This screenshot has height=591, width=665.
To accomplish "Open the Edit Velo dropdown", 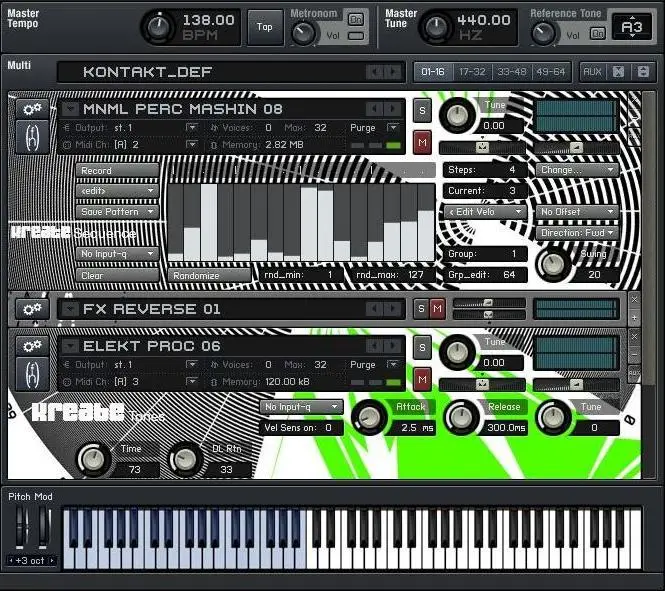I will (485, 212).
